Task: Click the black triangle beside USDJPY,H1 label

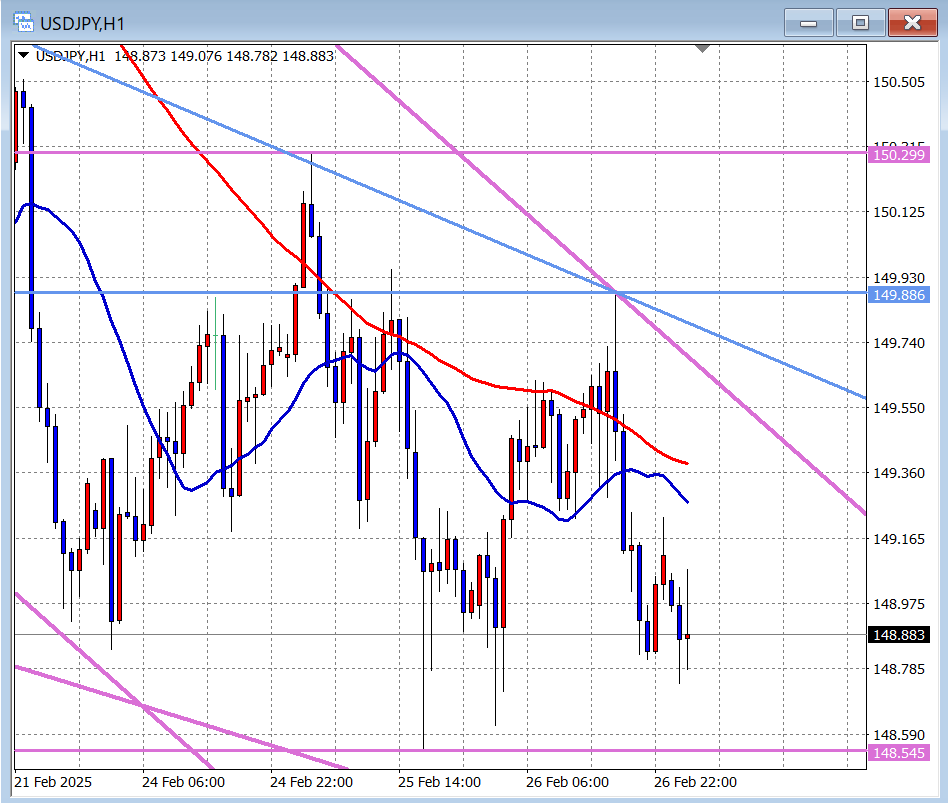Action: click(24, 56)
